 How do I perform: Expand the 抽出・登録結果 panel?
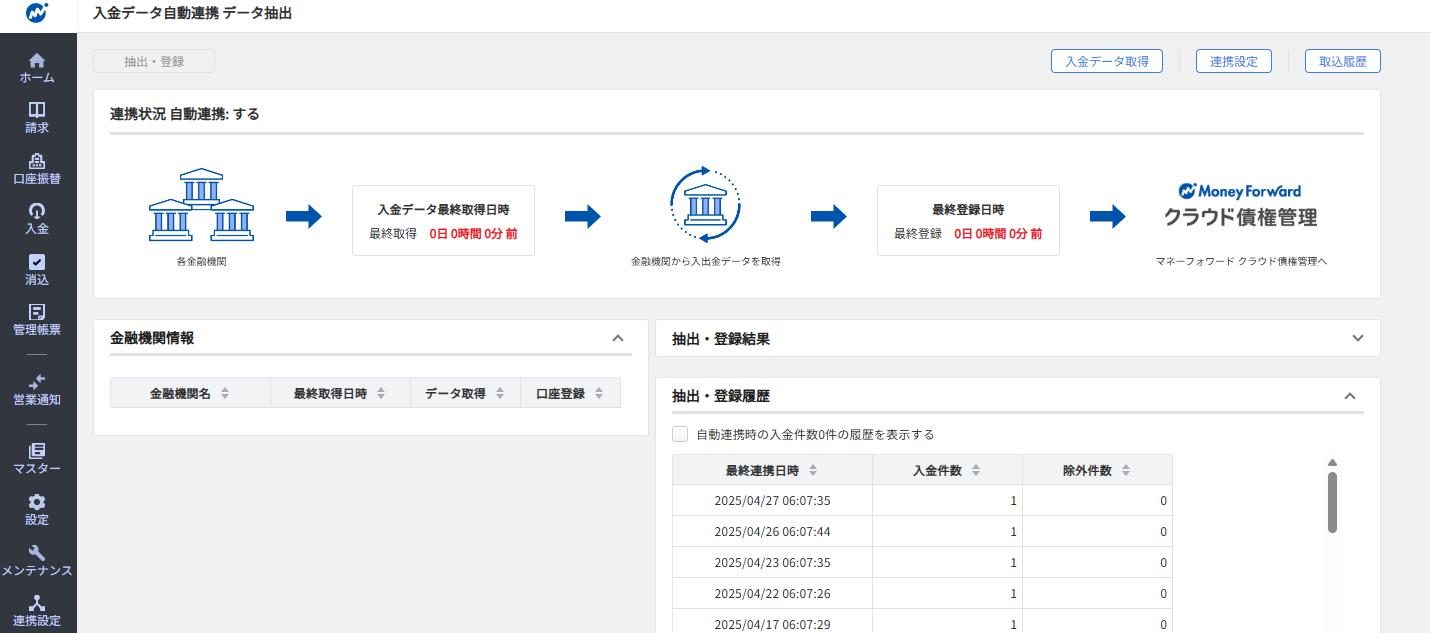1357,338
